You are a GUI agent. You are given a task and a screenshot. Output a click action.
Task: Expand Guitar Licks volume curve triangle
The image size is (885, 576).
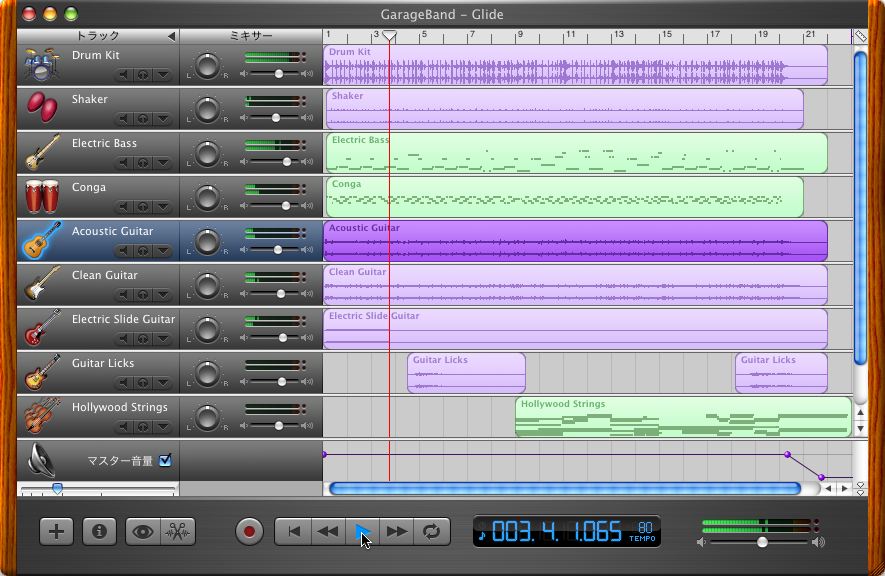[163, 382]
